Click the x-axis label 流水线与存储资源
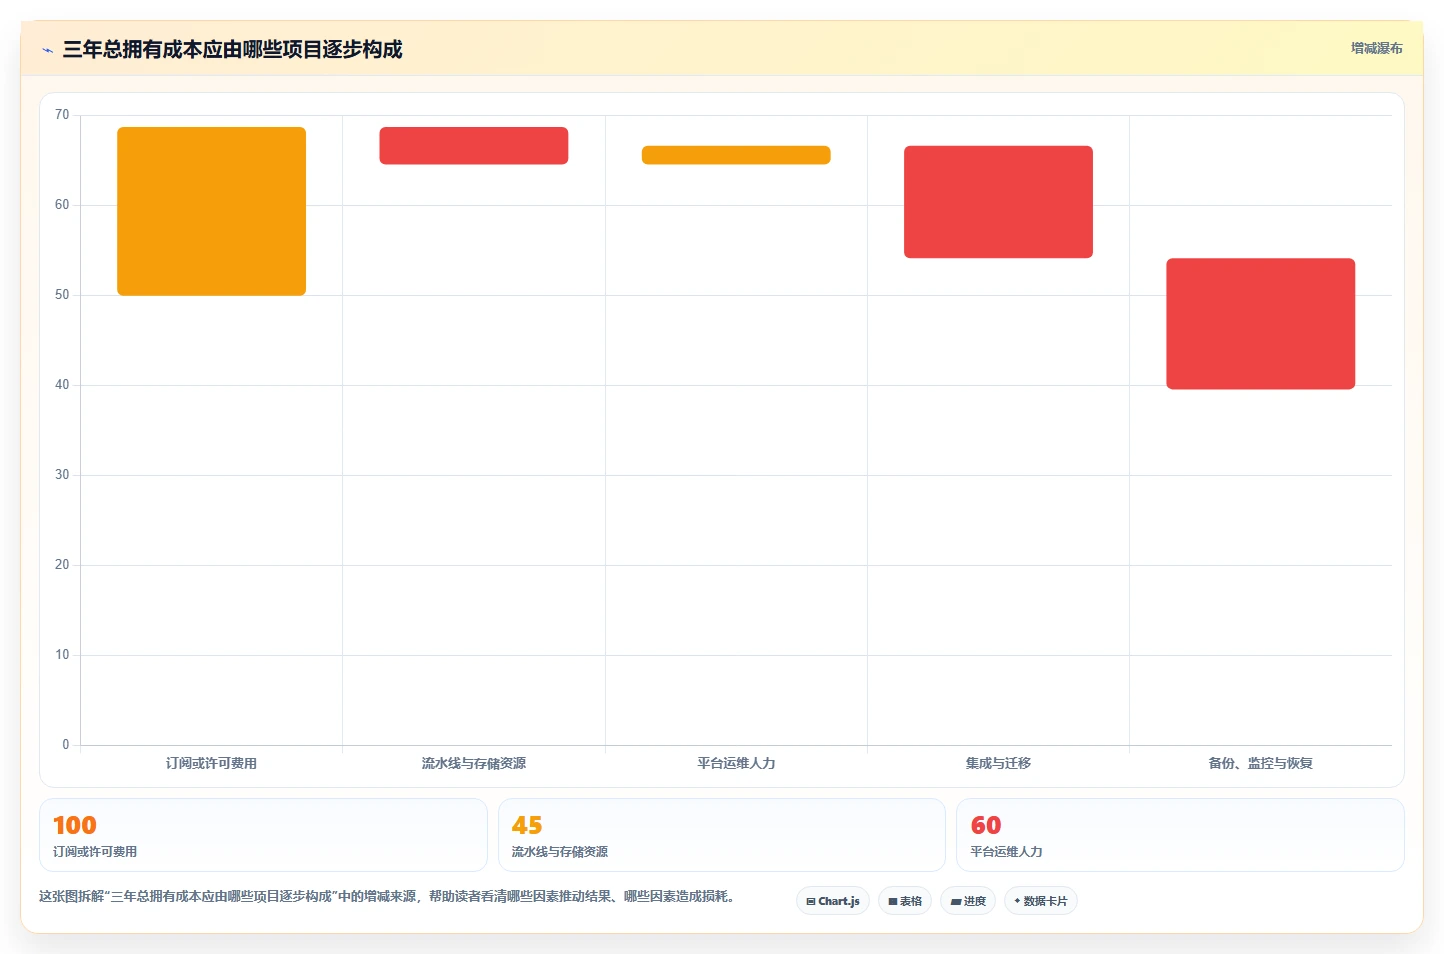Screen dimensions: 1444x954 pos(474,763)
